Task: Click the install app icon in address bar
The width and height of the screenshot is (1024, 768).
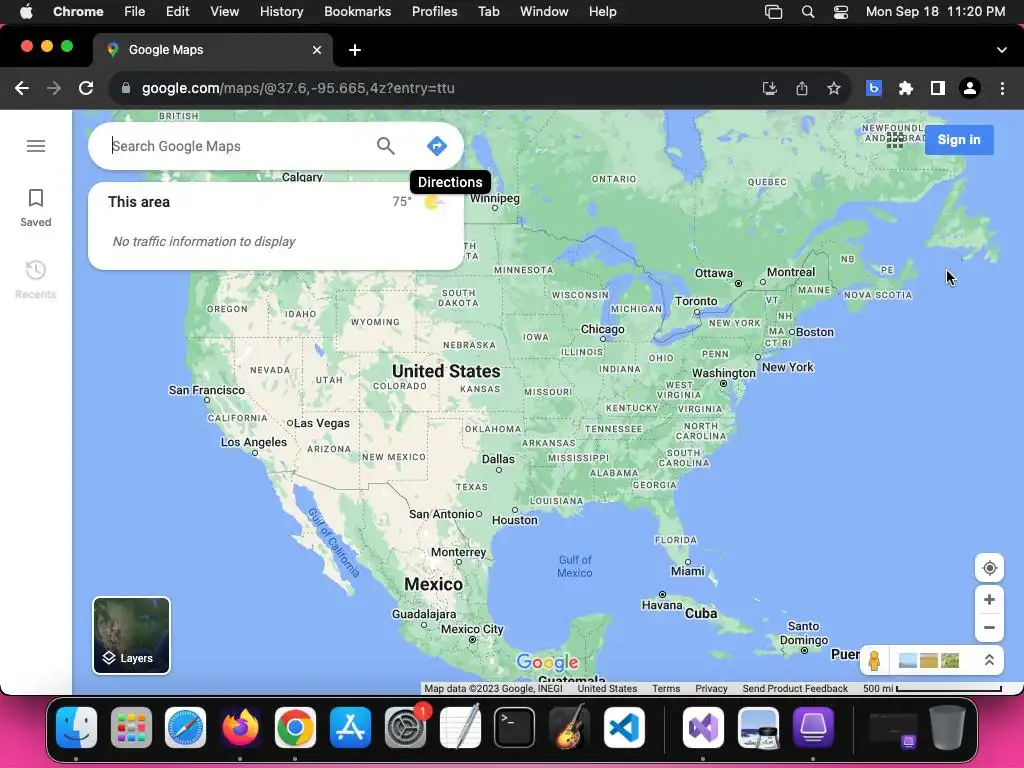Action: (770, 88)
